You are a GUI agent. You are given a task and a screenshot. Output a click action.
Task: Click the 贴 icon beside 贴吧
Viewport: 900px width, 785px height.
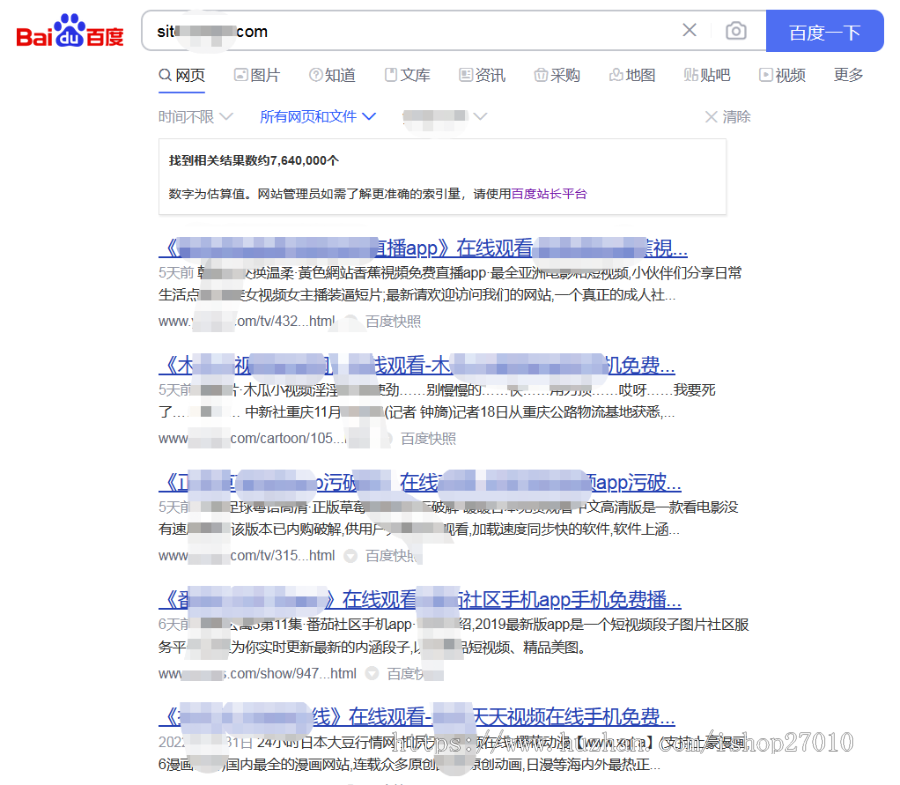tap(690, 75)
